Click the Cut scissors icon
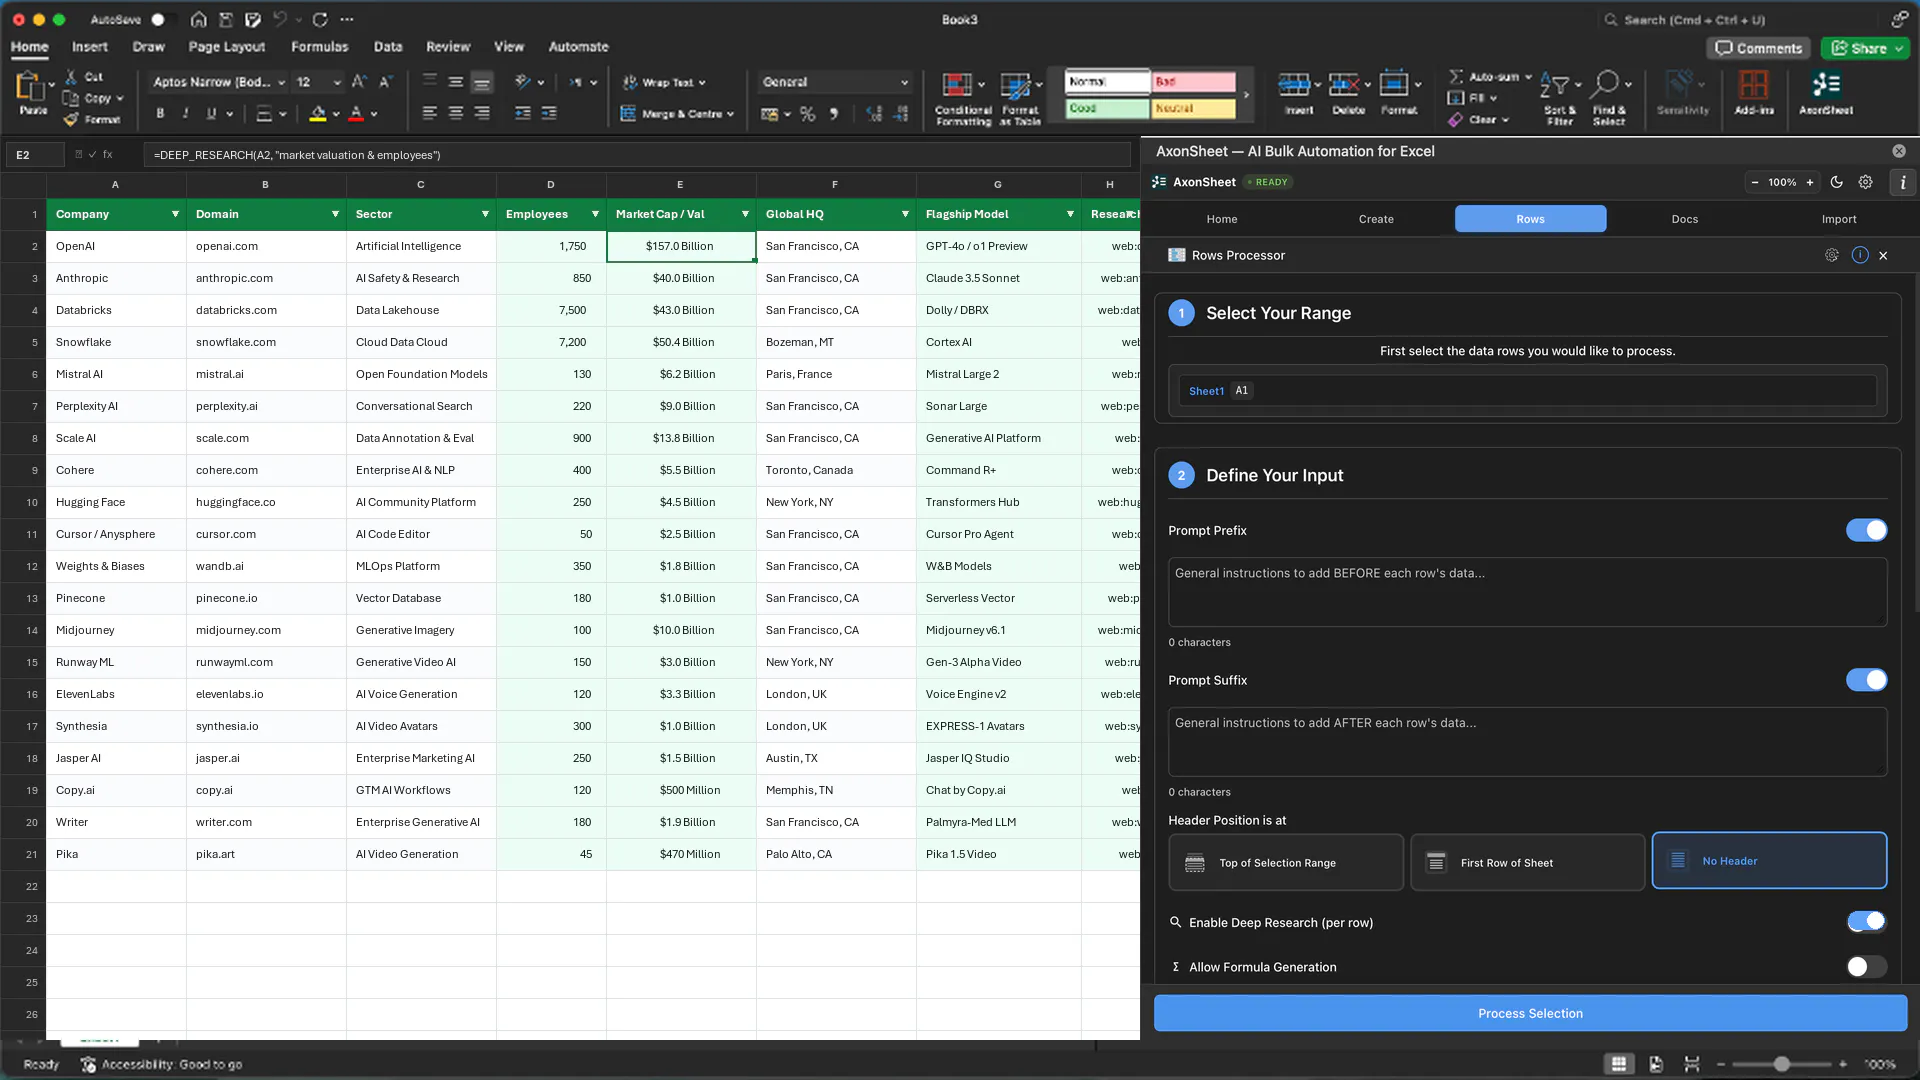 pyautogui.click(x=71, y=77)
